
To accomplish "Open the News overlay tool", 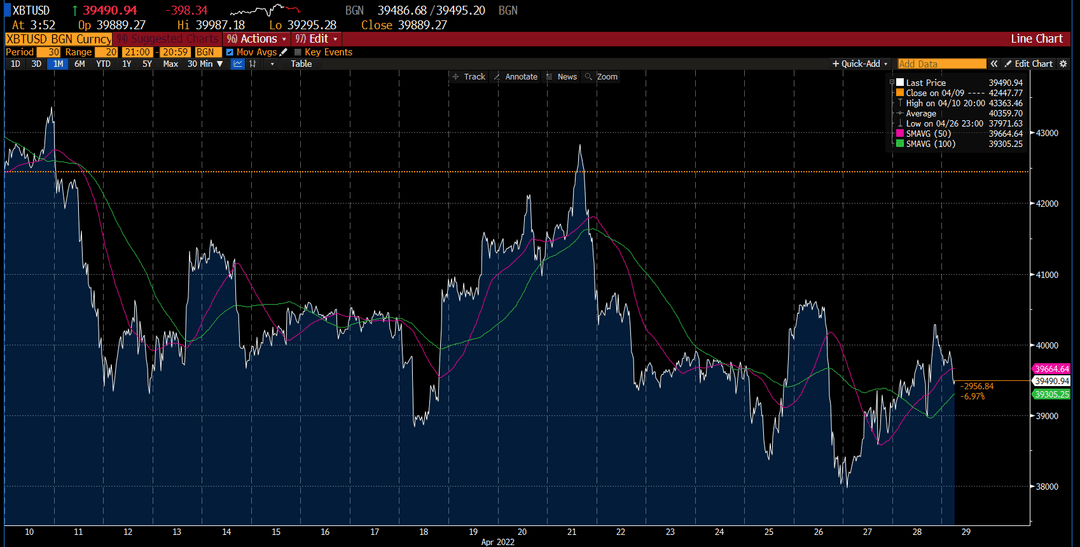I will tap(561, 76).
